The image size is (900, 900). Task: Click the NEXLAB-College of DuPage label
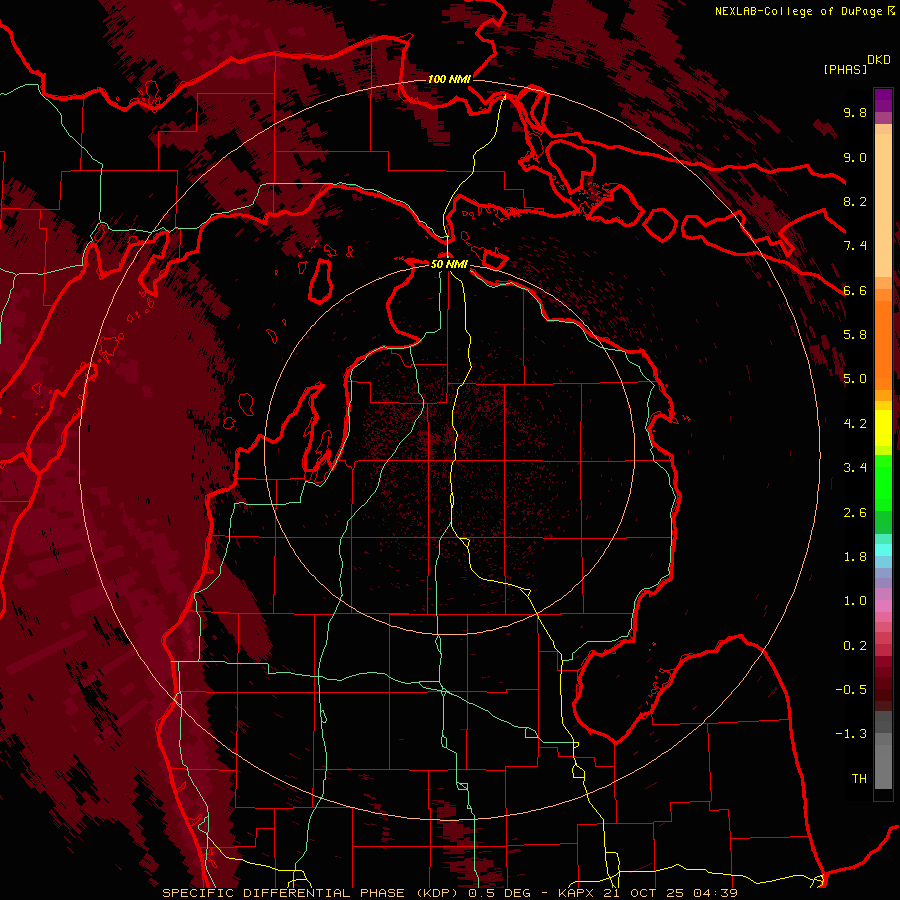799,11
